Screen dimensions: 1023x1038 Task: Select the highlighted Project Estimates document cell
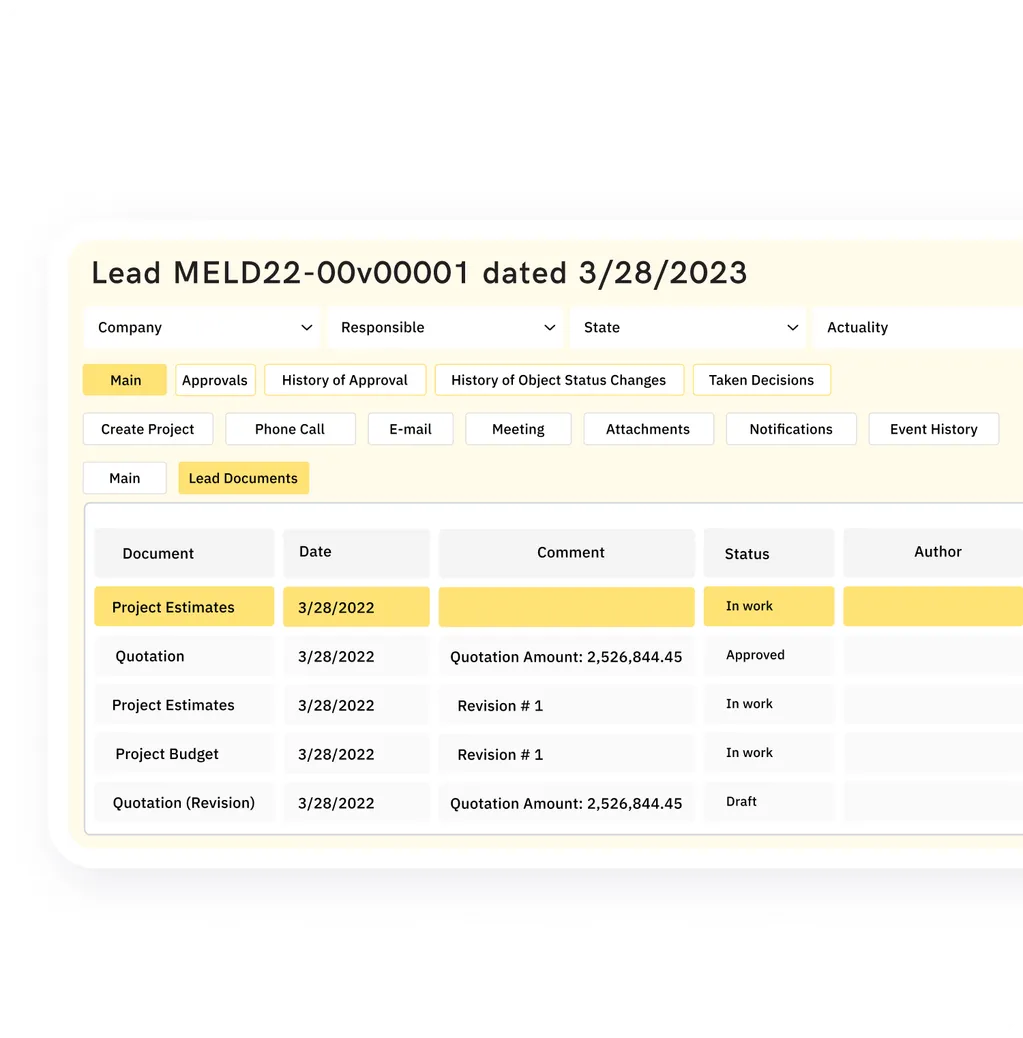184,606
